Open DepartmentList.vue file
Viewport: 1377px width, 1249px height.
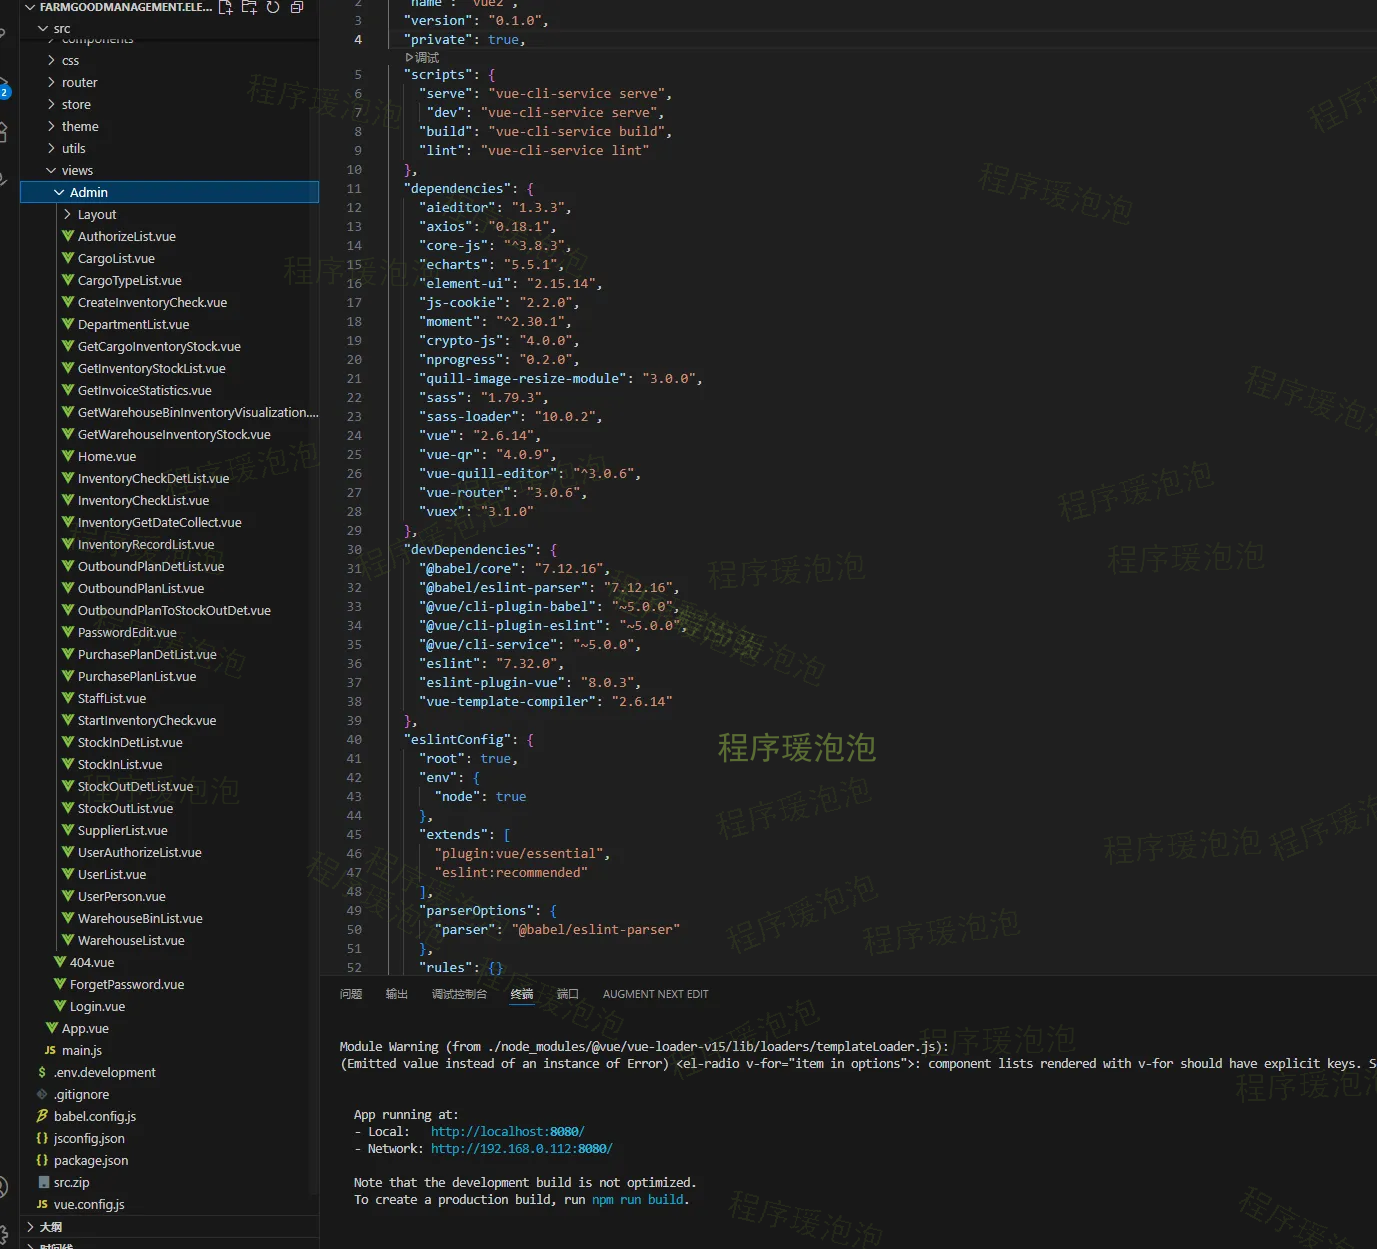pyautogui.click(x=133, y=324)
